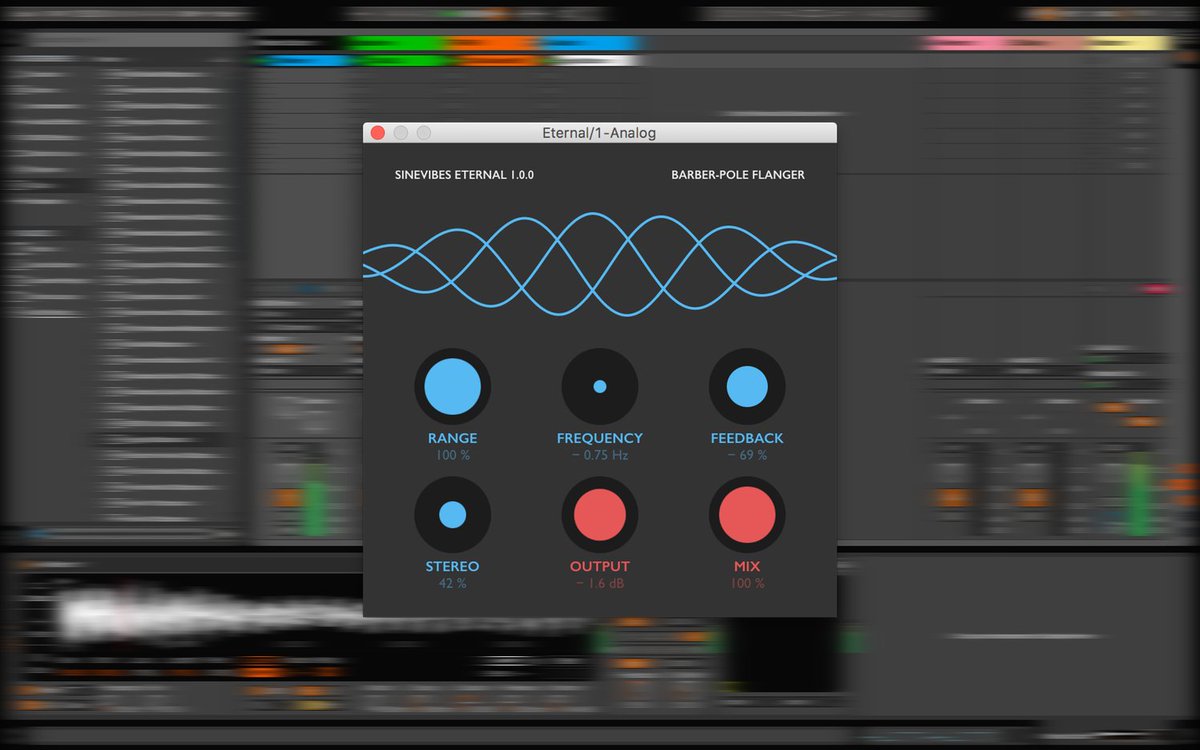Click the Feedback knob

pos(747,386)
